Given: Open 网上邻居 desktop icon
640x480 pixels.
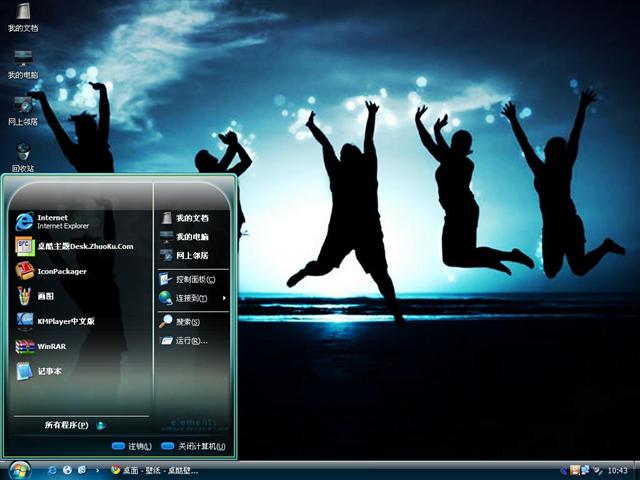Looking at the screenshot, I should tap(23, 108).
